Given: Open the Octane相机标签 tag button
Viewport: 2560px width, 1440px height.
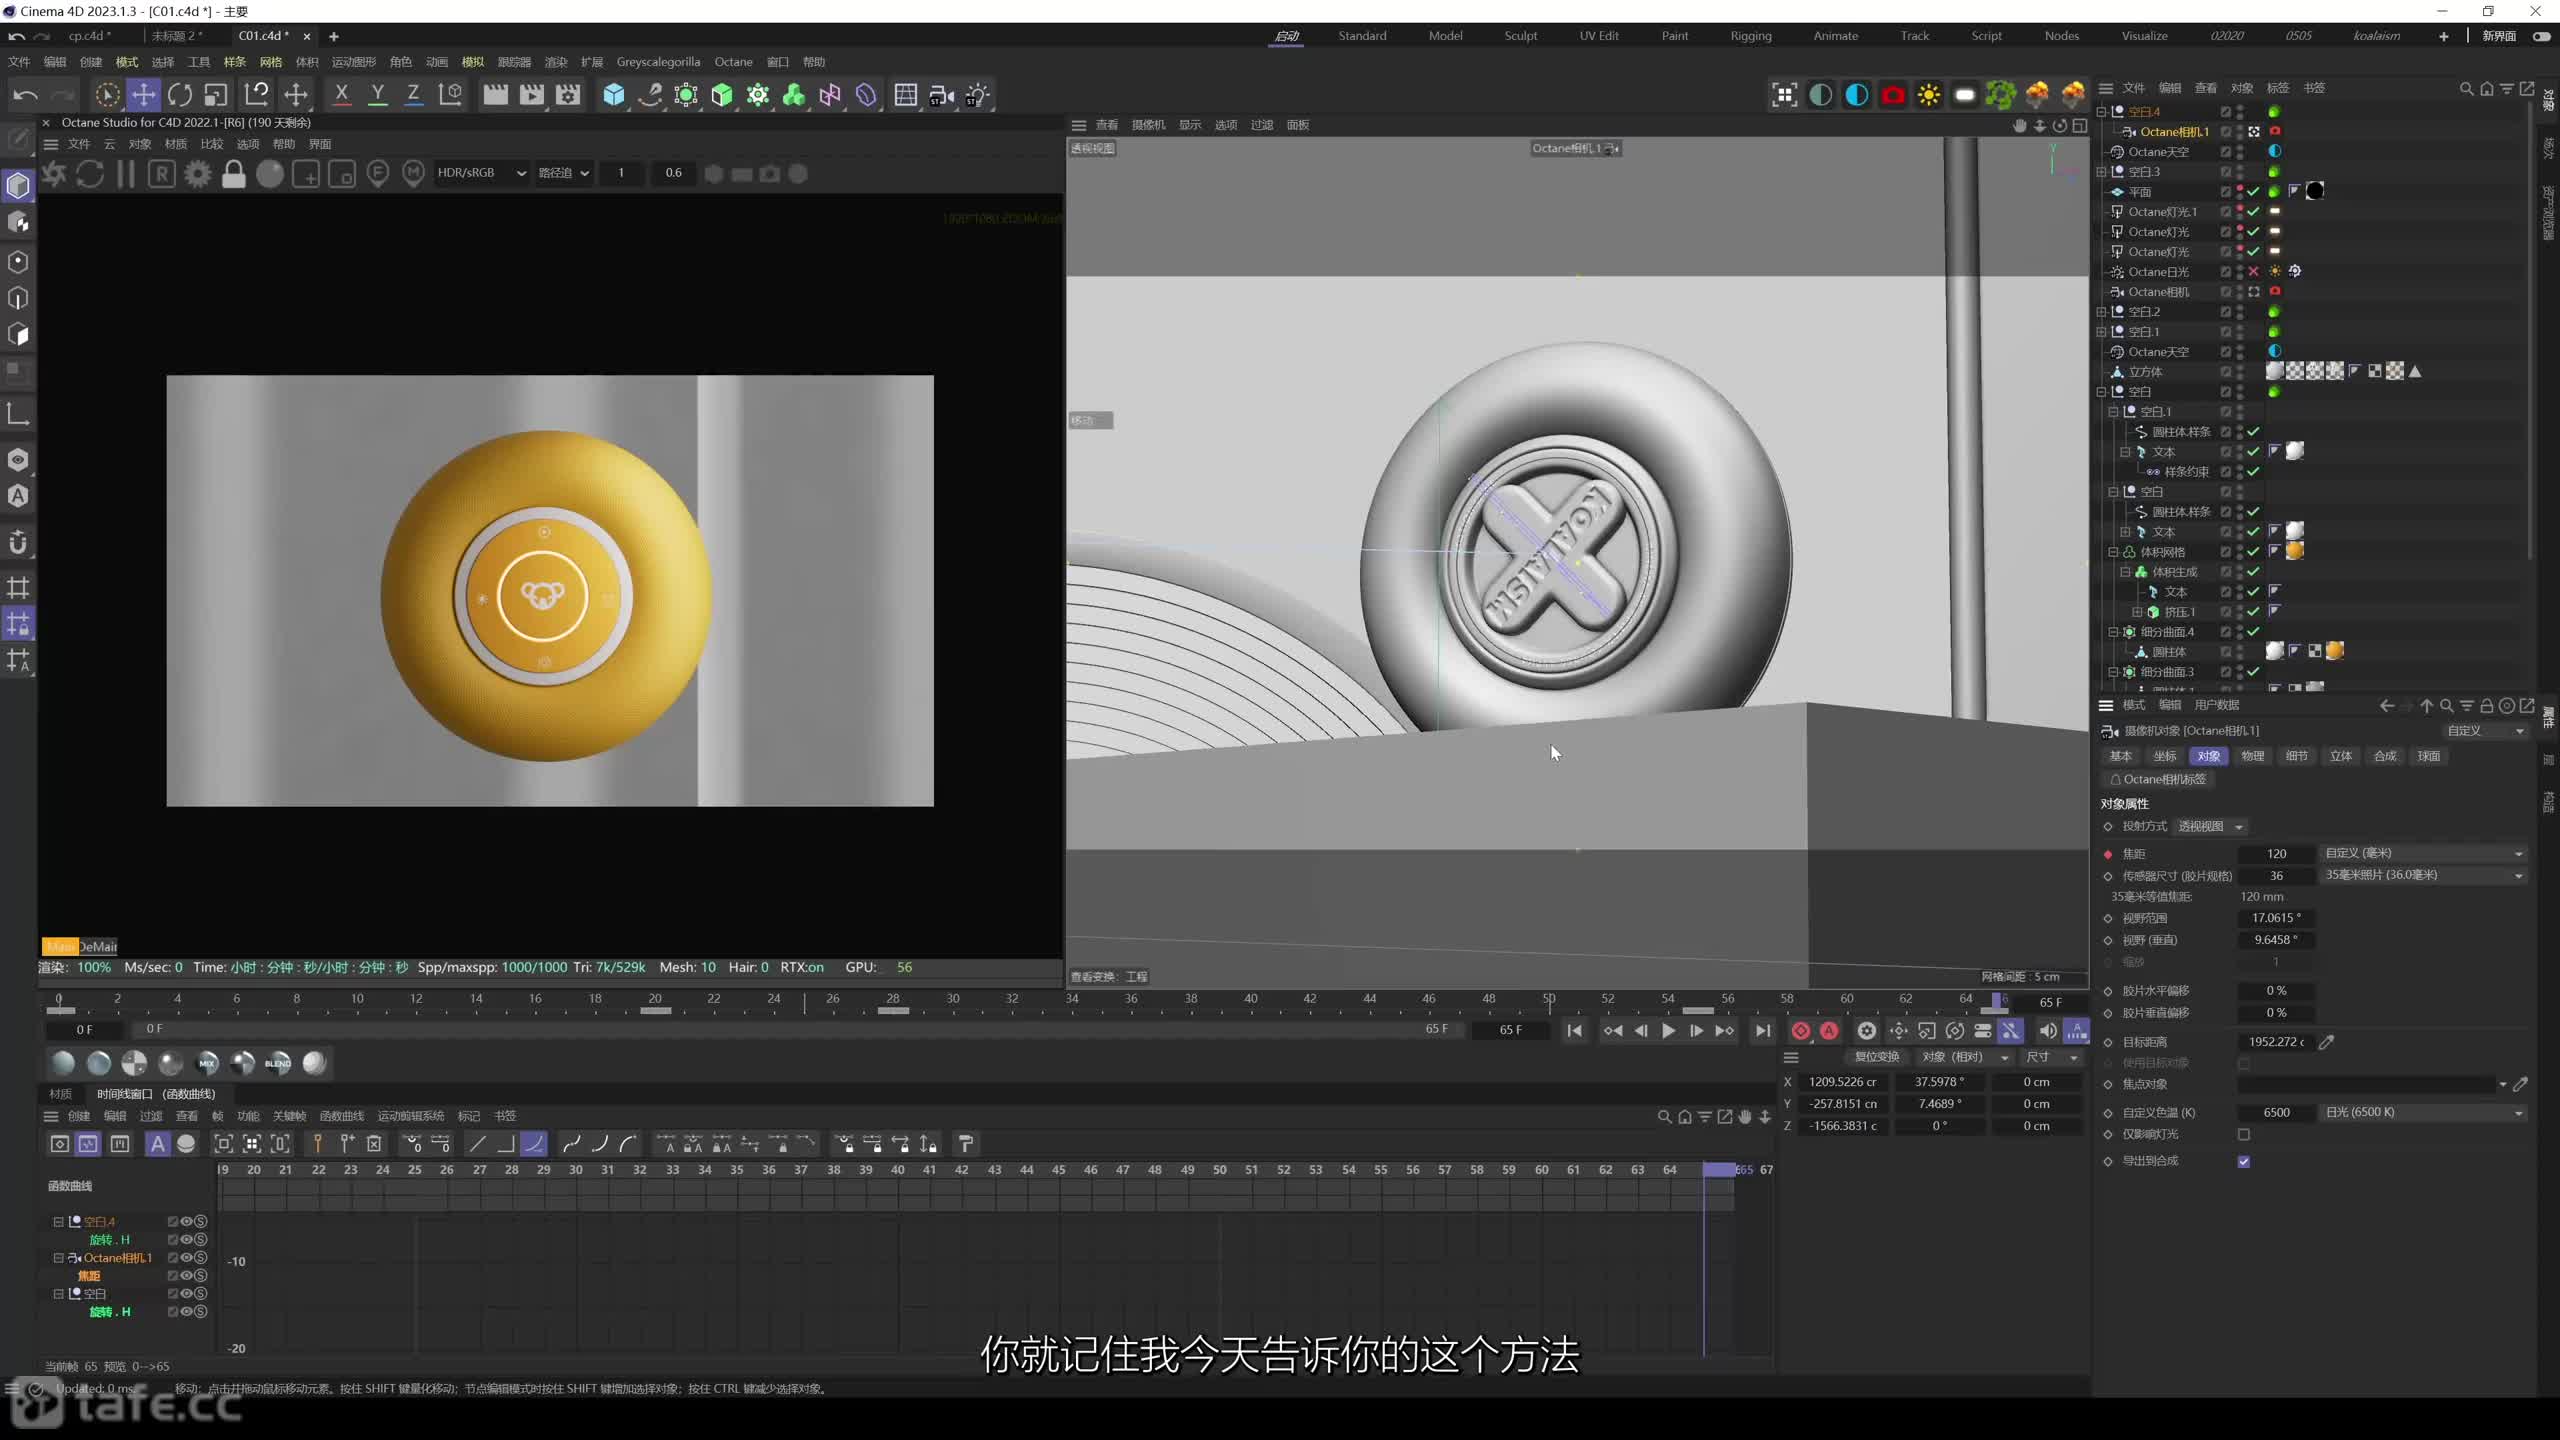Looking at the screenshot, I should pyautogui.click(x=2158, y=779).
